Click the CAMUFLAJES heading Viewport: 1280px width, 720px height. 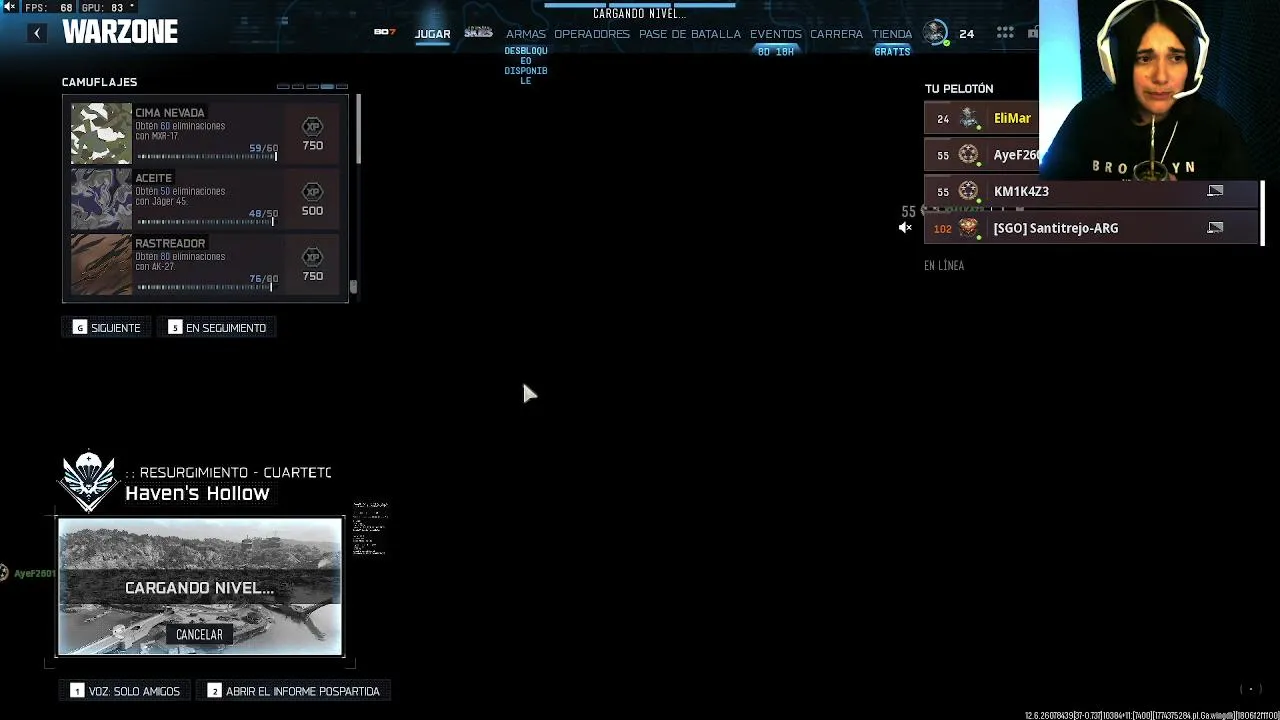coord(99,82)
